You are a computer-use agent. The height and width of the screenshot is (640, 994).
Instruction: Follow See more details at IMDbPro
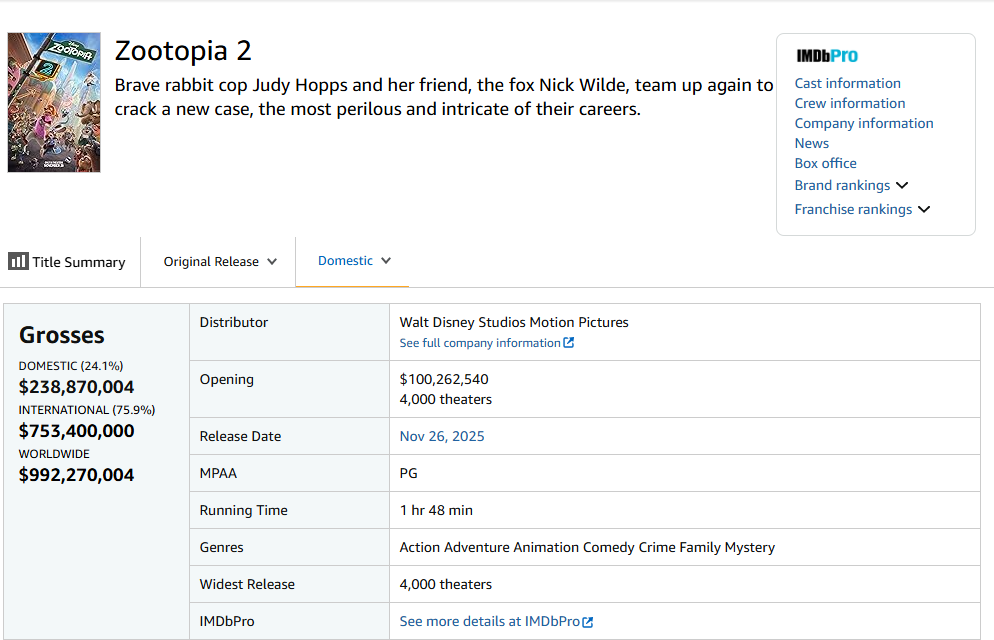click(x=489, y=622)
